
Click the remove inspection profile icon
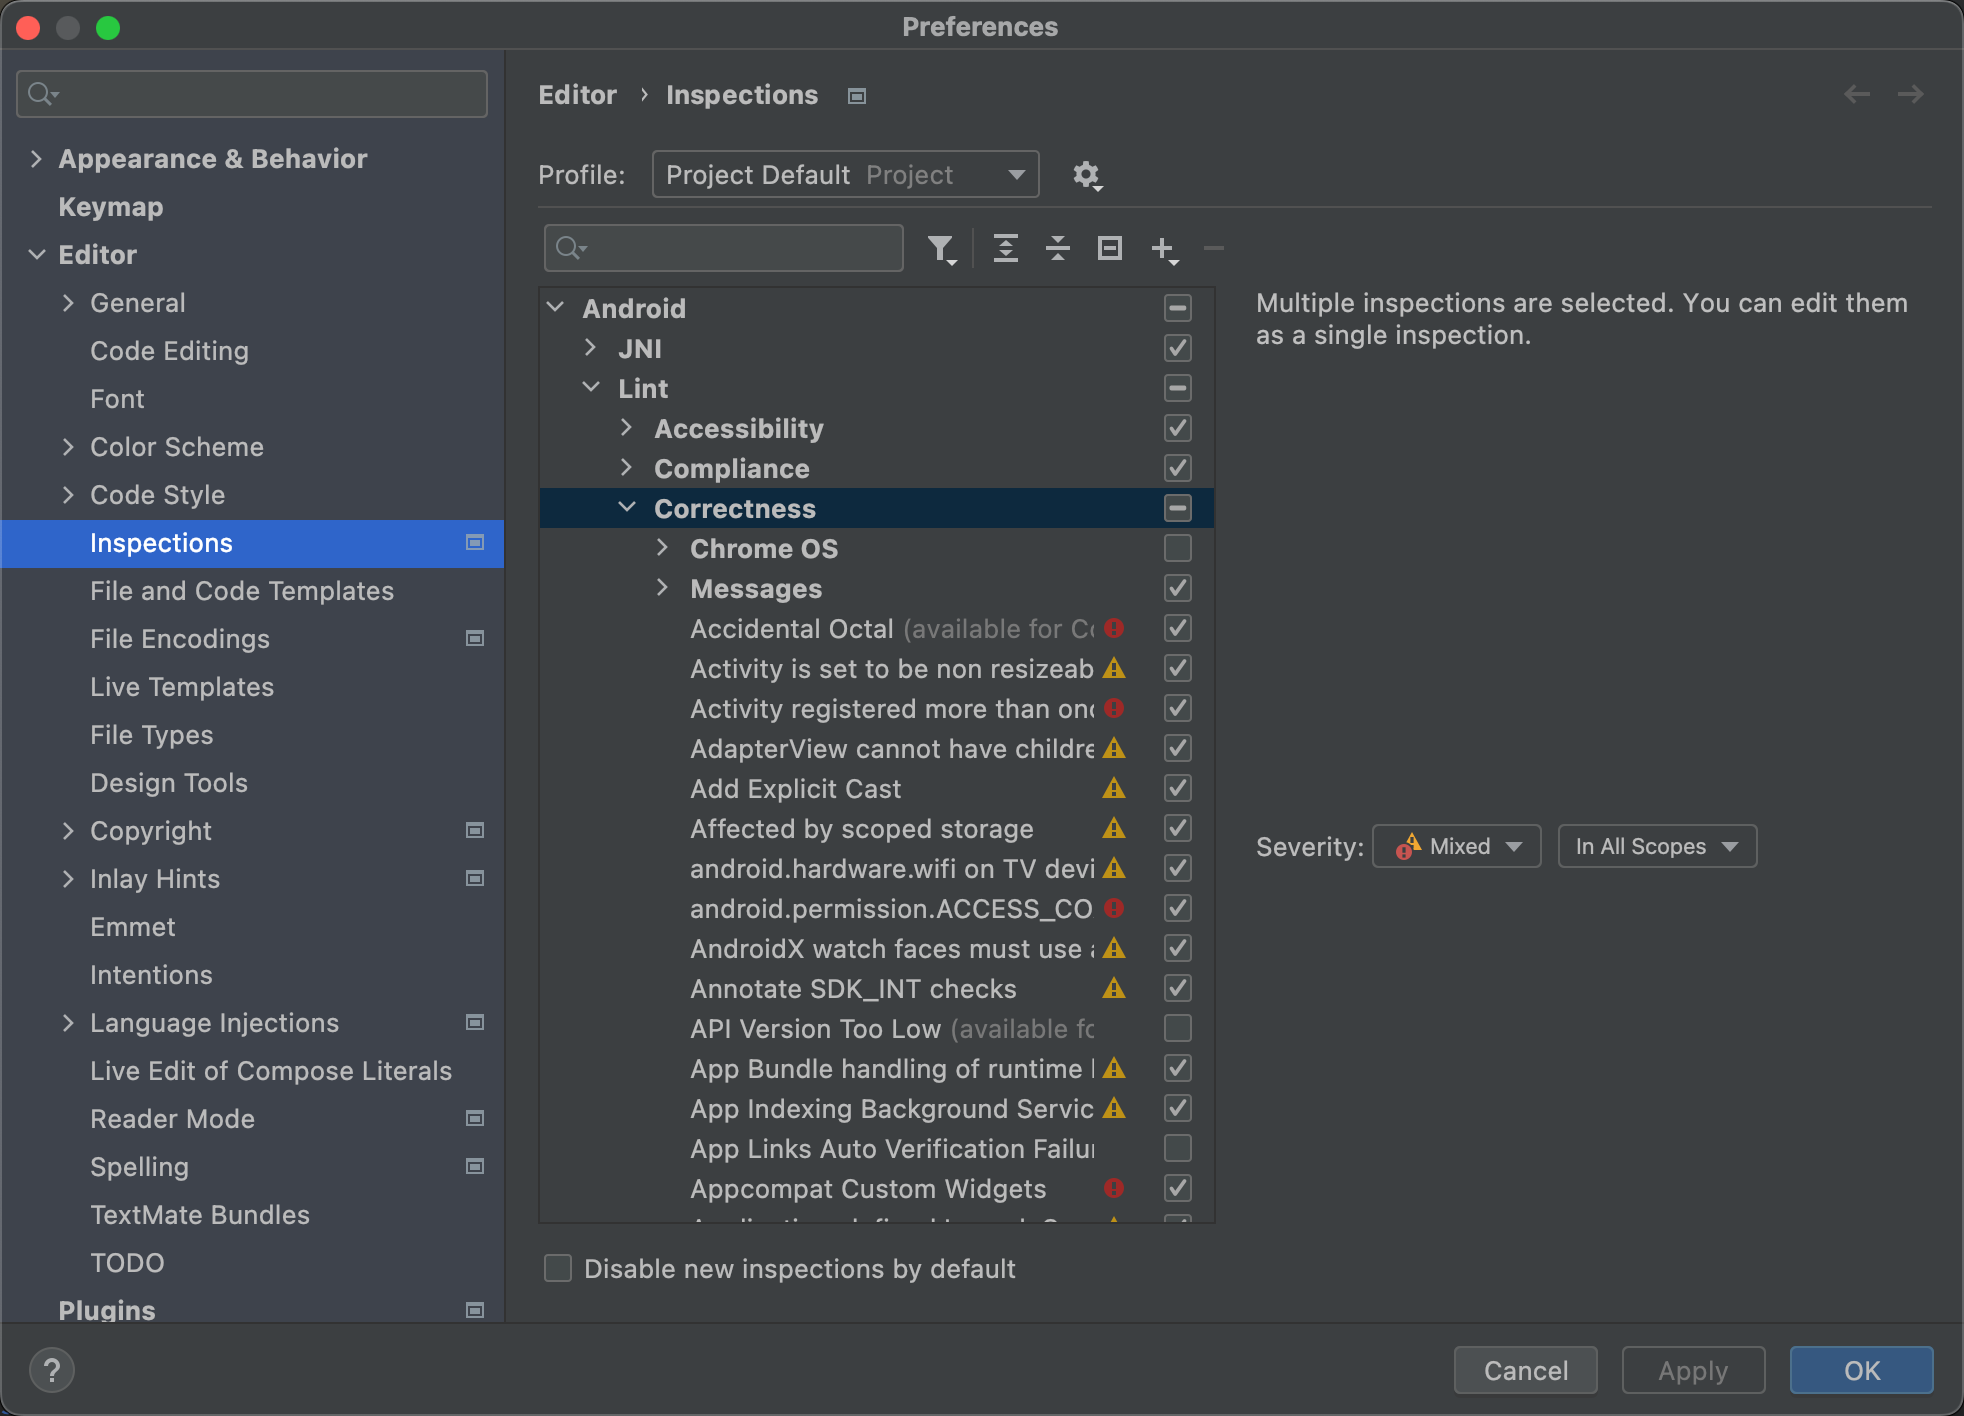[1214, 248]
